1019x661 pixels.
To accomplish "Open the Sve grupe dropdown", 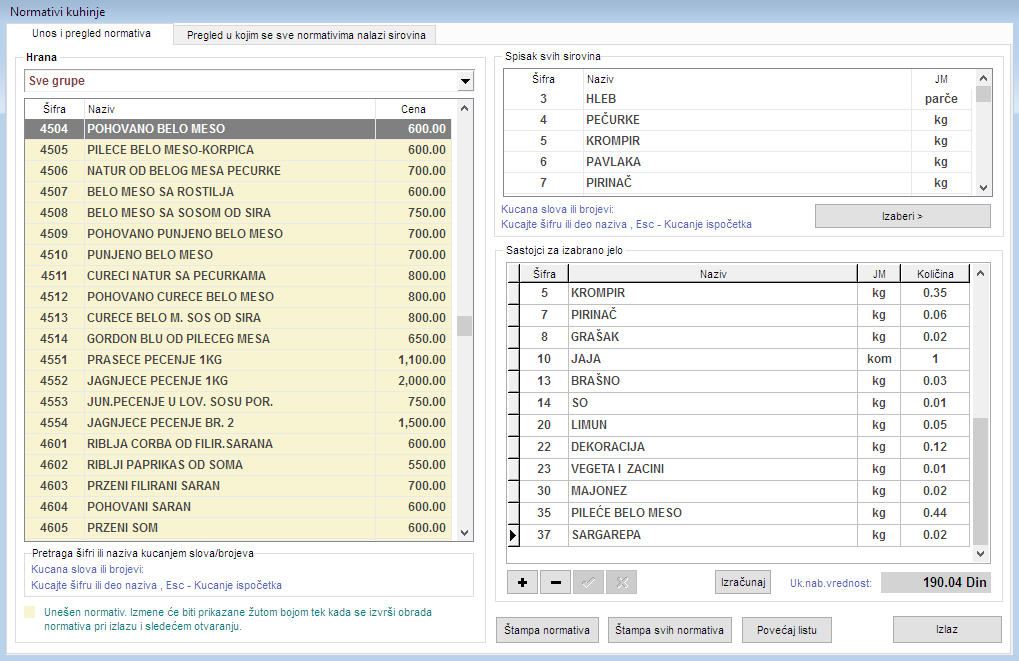I will pos(464,81).
